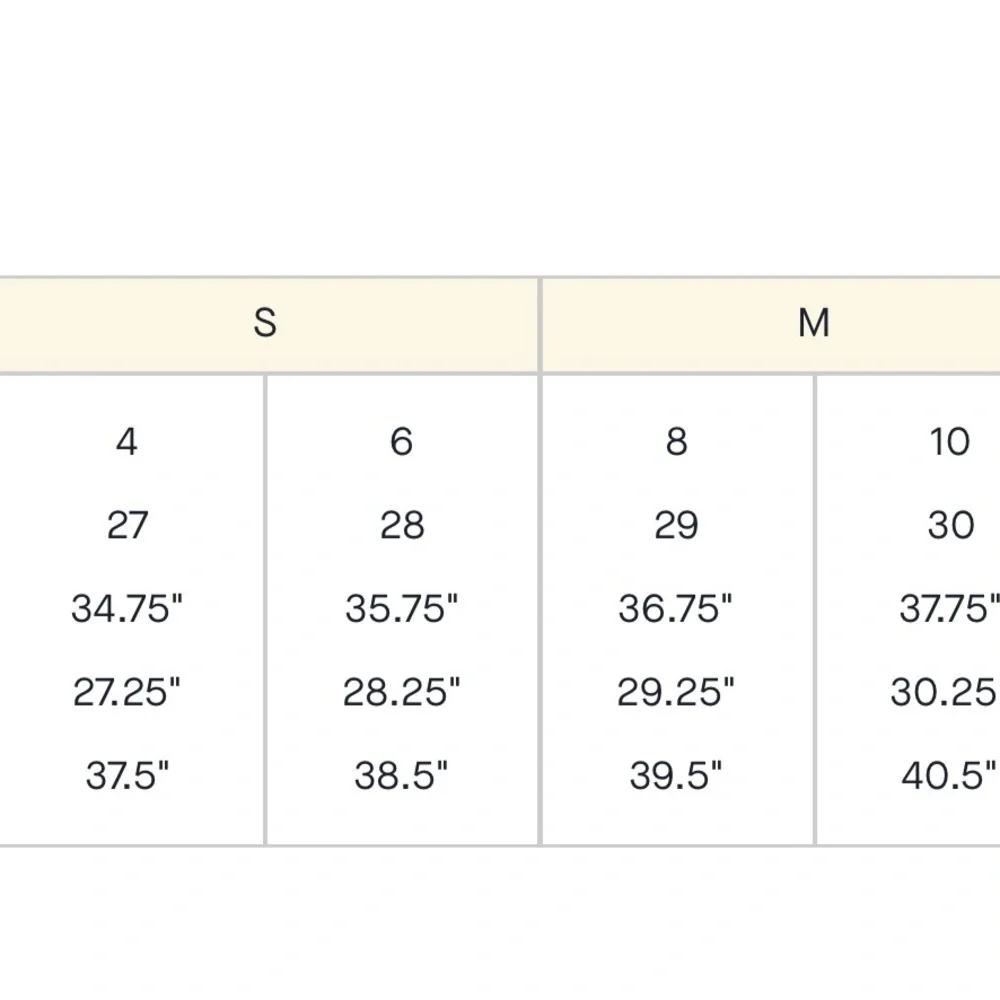Click the 40.5" measurement
The image size is (1000, 1000).
click(949, 776)
